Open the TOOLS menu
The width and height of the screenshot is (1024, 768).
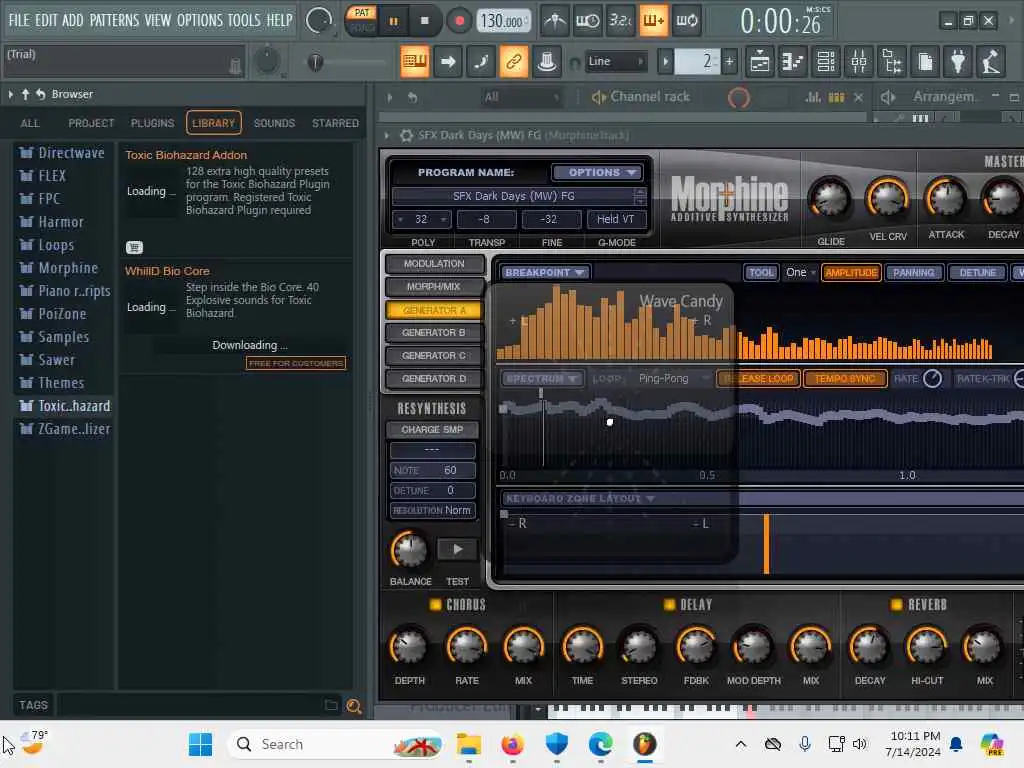tap(244, 20)
